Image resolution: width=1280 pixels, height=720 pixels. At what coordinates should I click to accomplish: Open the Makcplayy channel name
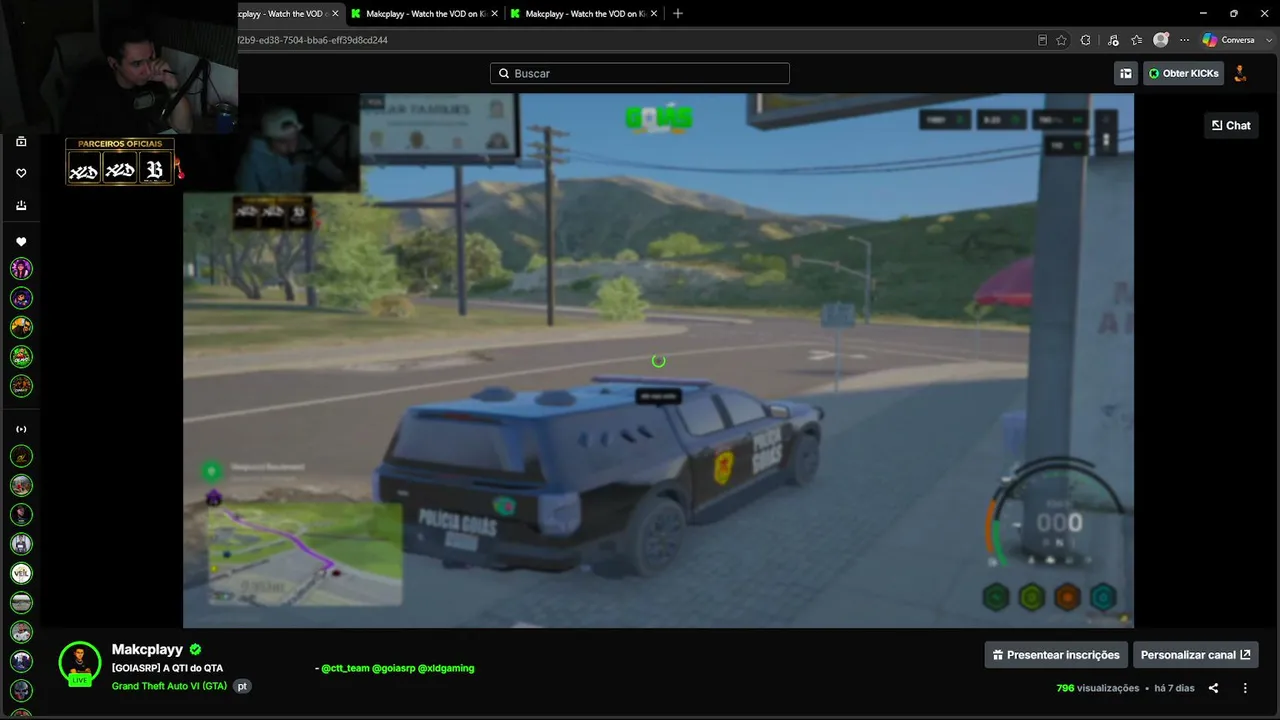pyautogui.click(x=148, y=649)
